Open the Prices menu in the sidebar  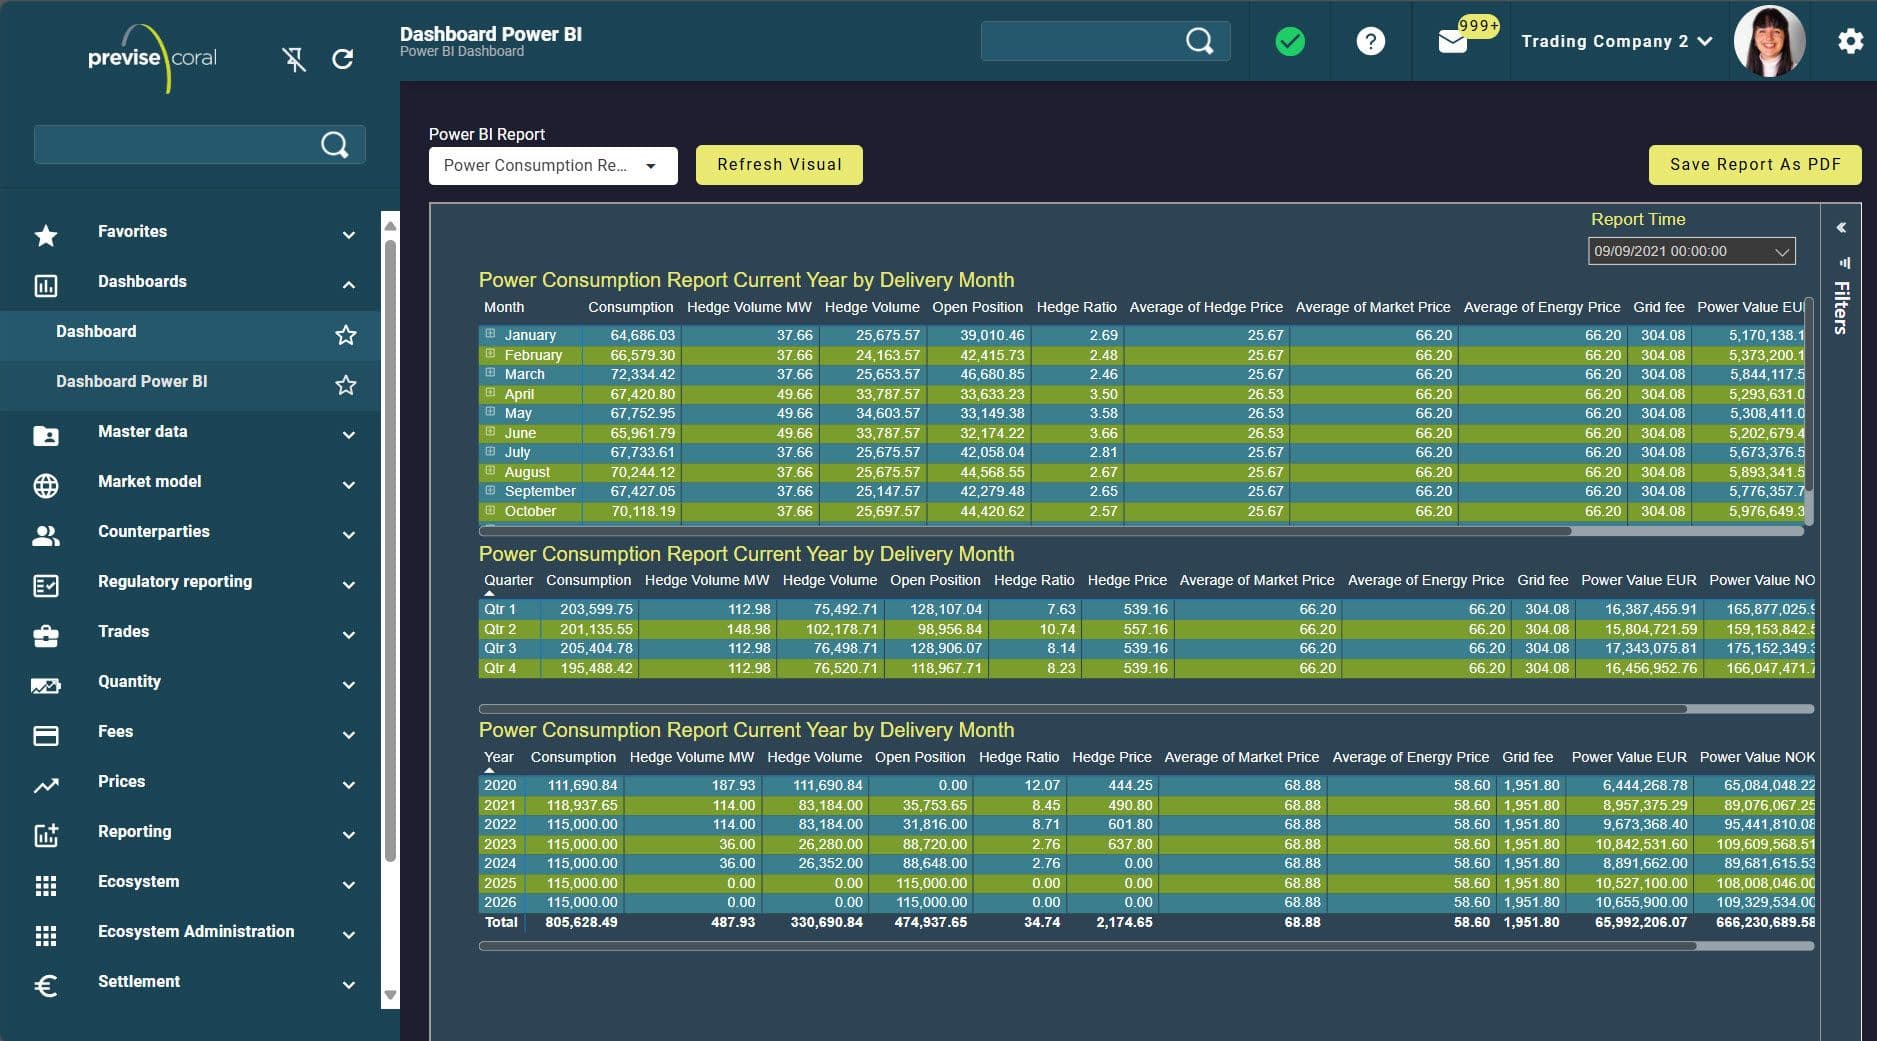pyautogui.click(x=121, y=781)
